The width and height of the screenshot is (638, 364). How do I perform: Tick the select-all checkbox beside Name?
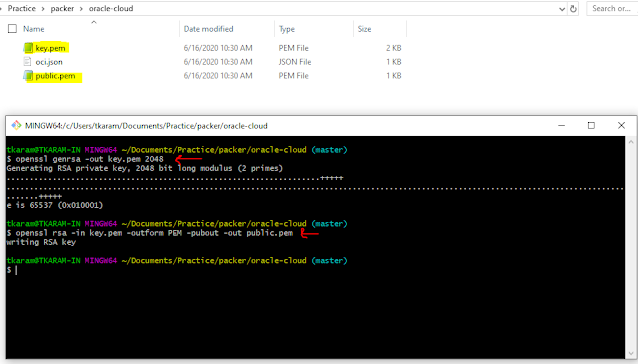pyautogui.click(x=13, y=28)
